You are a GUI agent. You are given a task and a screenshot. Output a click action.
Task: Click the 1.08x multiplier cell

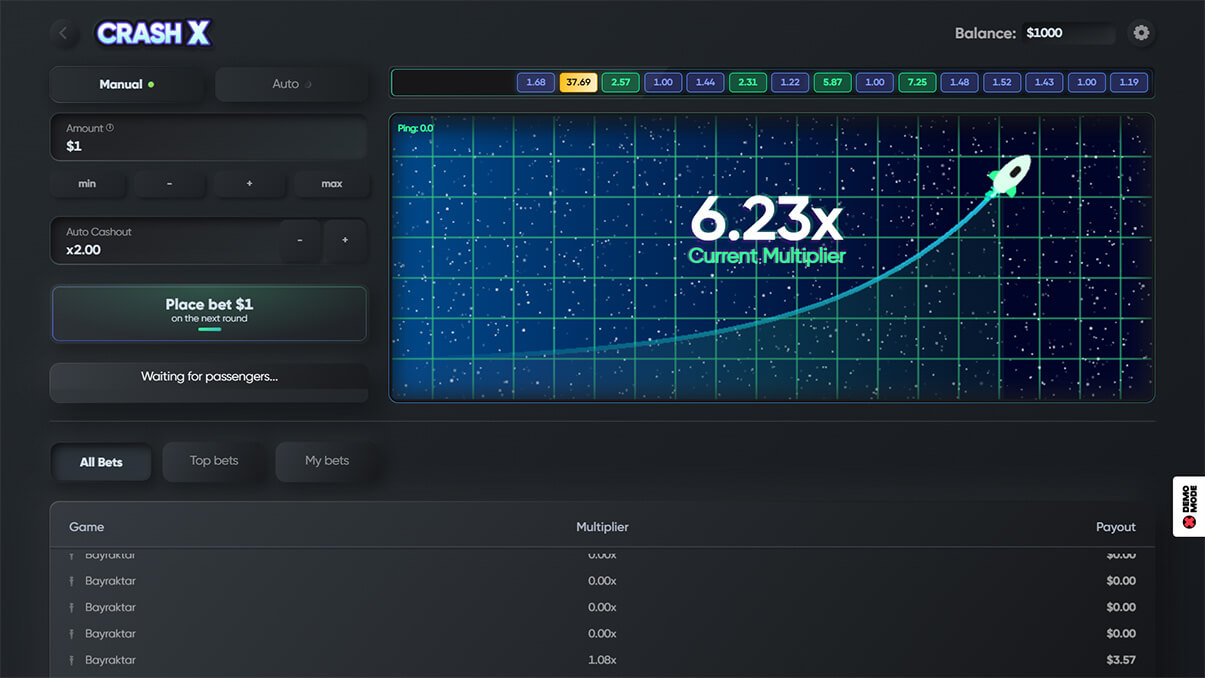[x=602, y=660]
